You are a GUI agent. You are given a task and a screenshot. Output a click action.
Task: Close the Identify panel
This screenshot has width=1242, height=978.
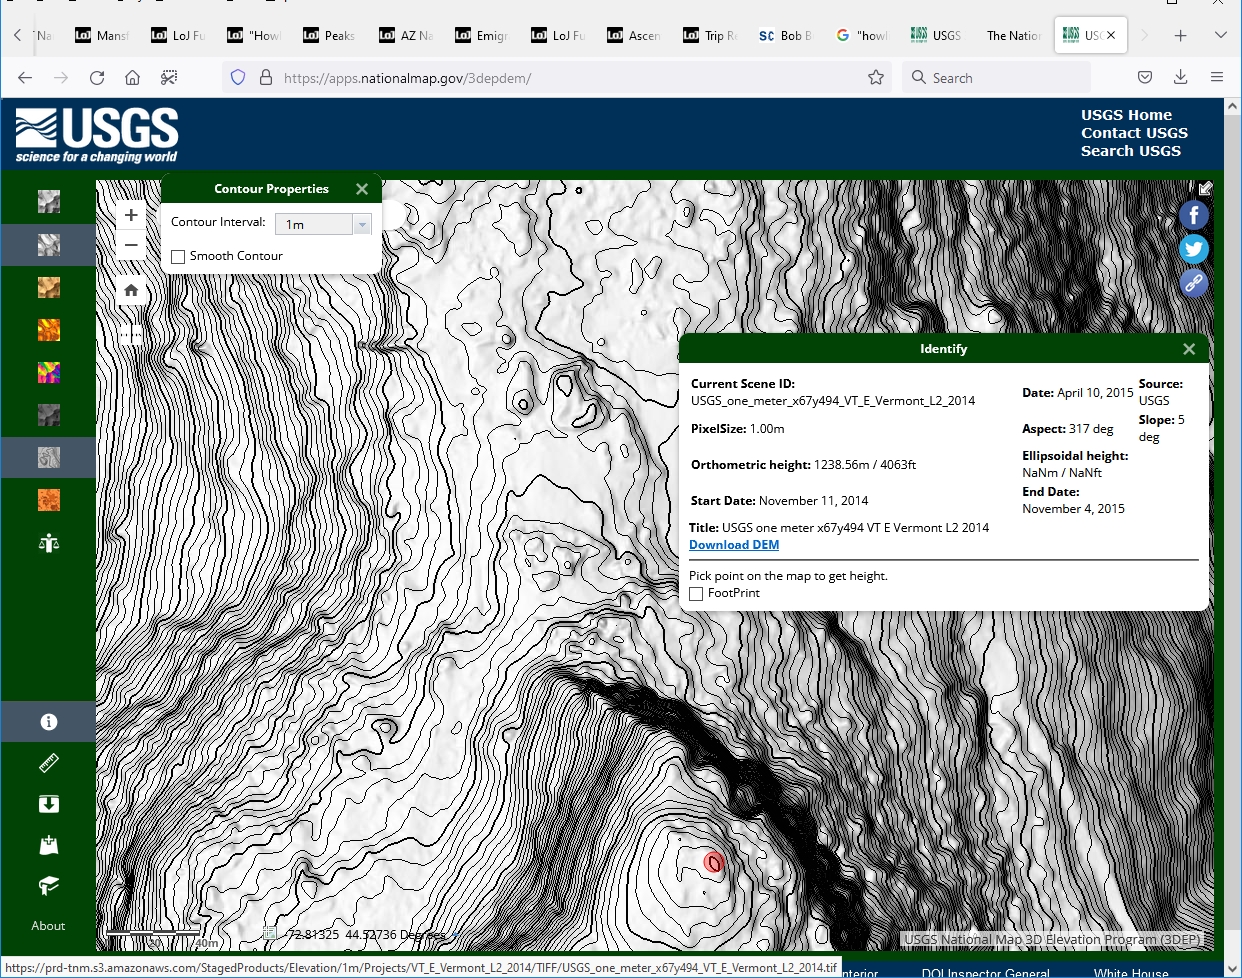click(1188, 349)
